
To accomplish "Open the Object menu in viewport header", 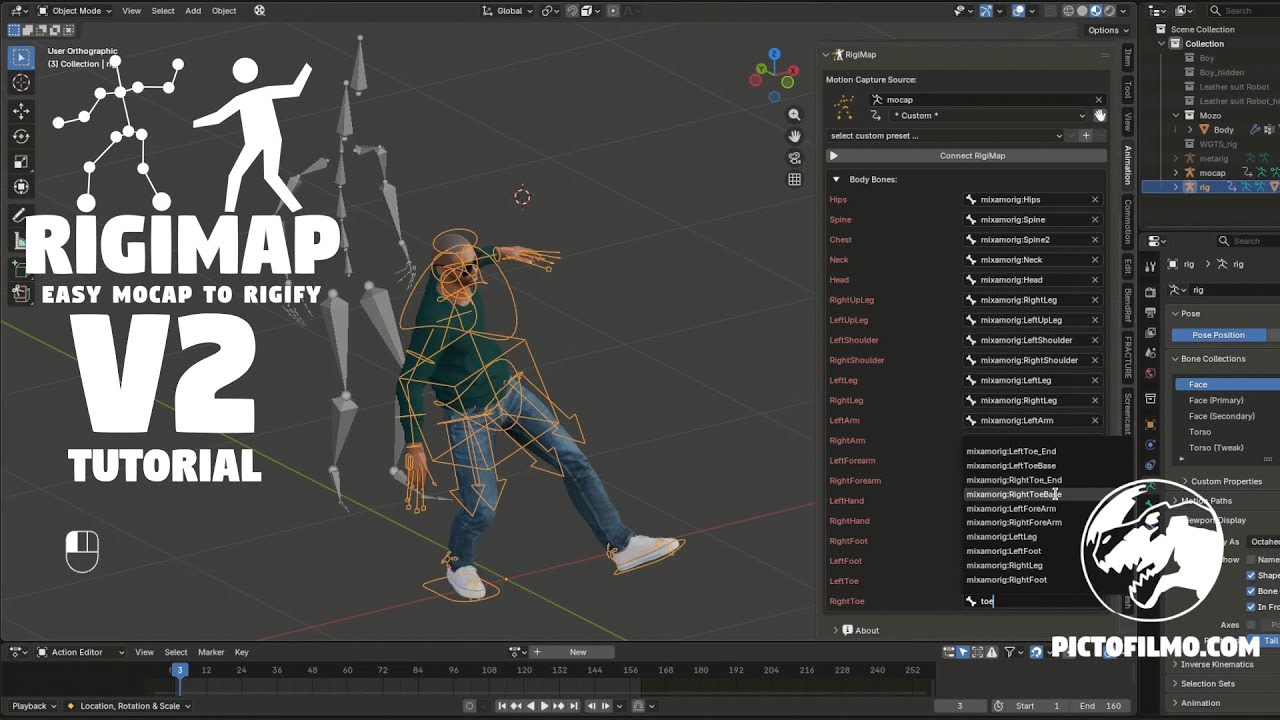I will pos(224,11).
